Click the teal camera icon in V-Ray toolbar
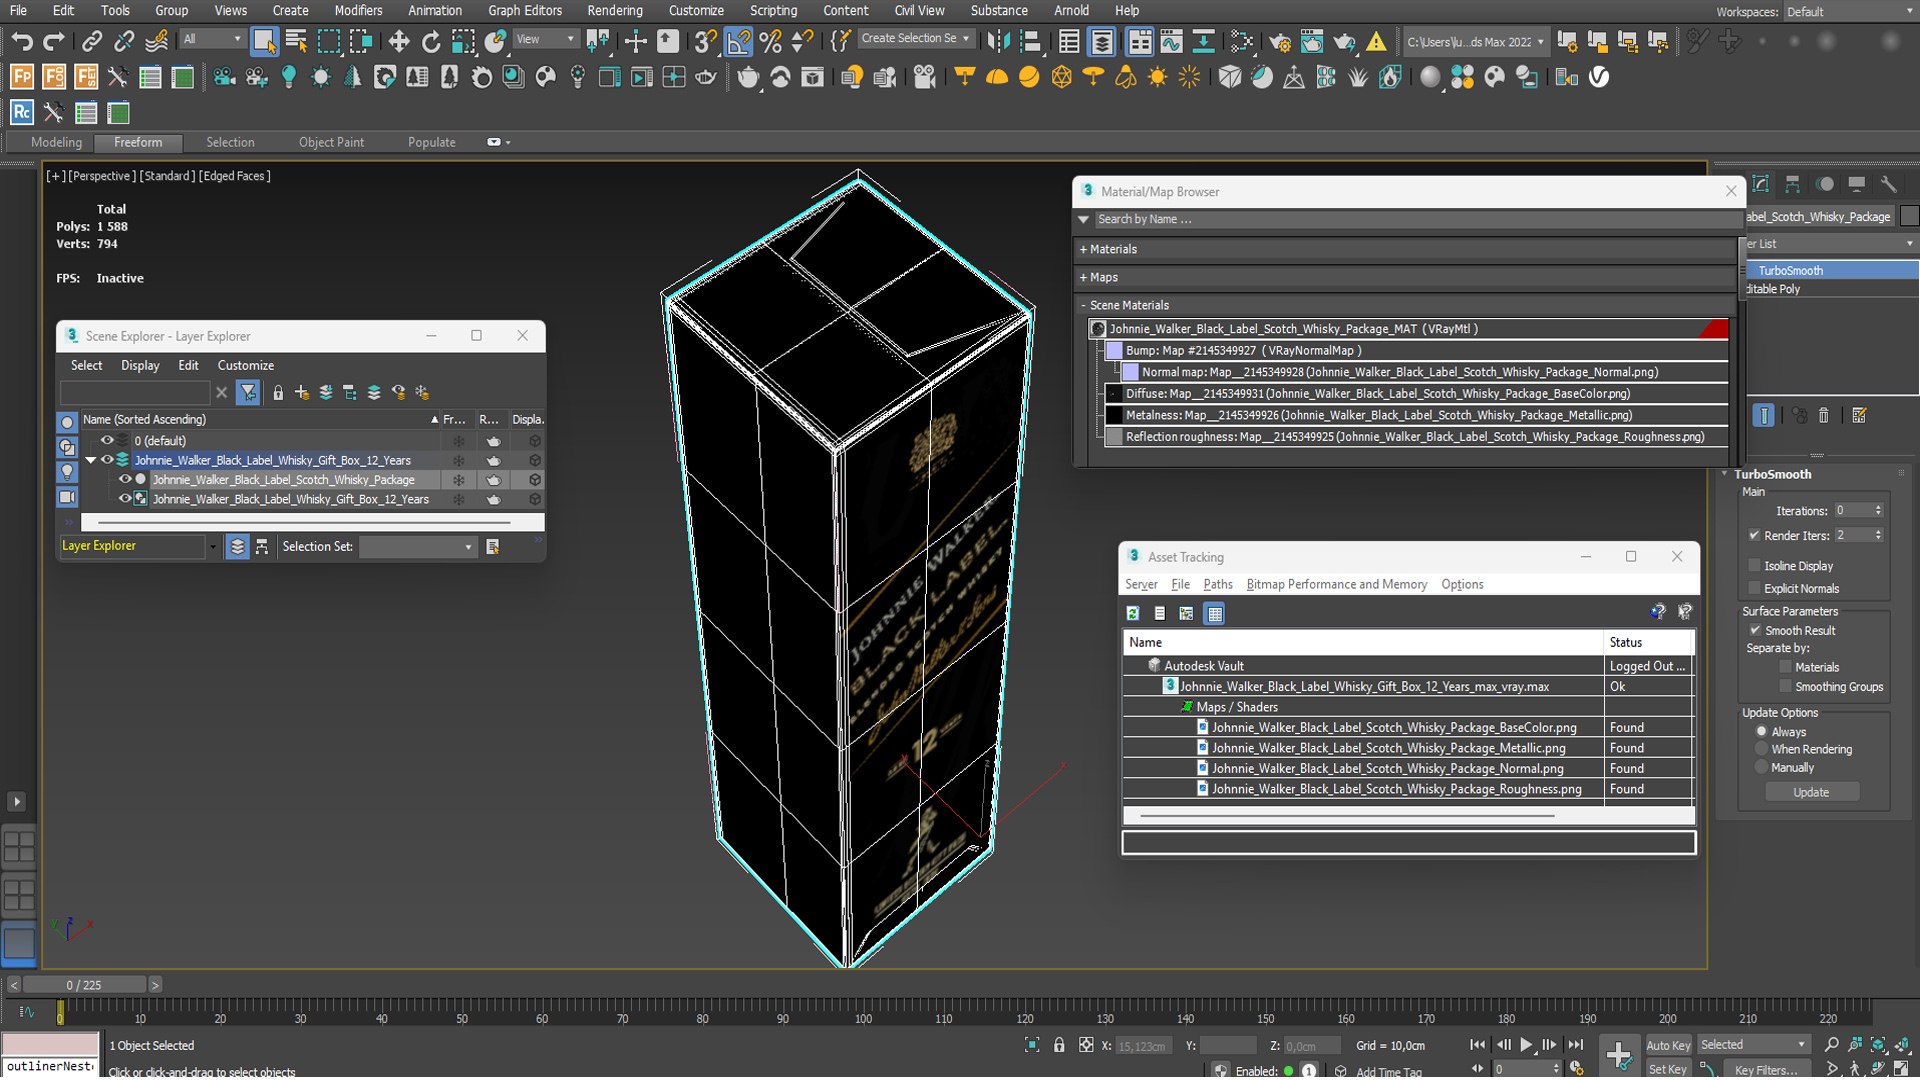1920x1080 pixels. click(224, 77)
